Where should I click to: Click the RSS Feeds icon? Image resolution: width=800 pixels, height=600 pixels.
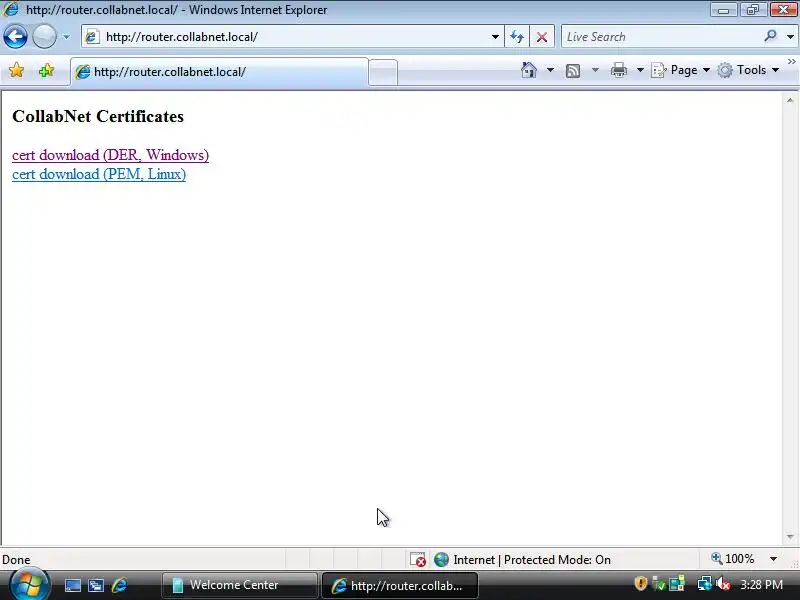pos(573,70)
